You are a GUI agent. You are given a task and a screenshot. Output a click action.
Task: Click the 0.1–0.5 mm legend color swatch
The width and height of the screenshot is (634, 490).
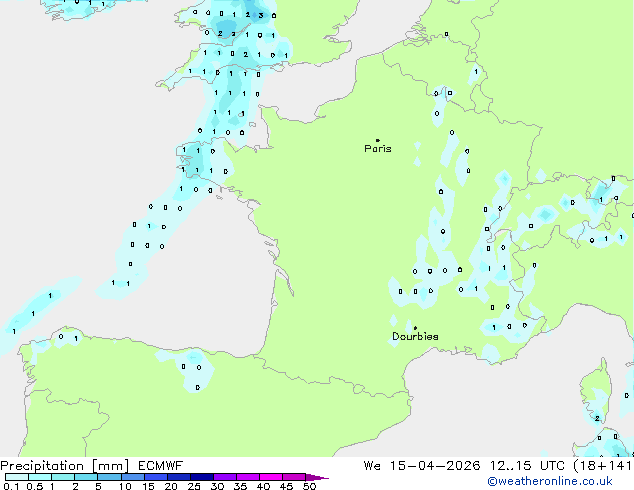tap(17, 477)
